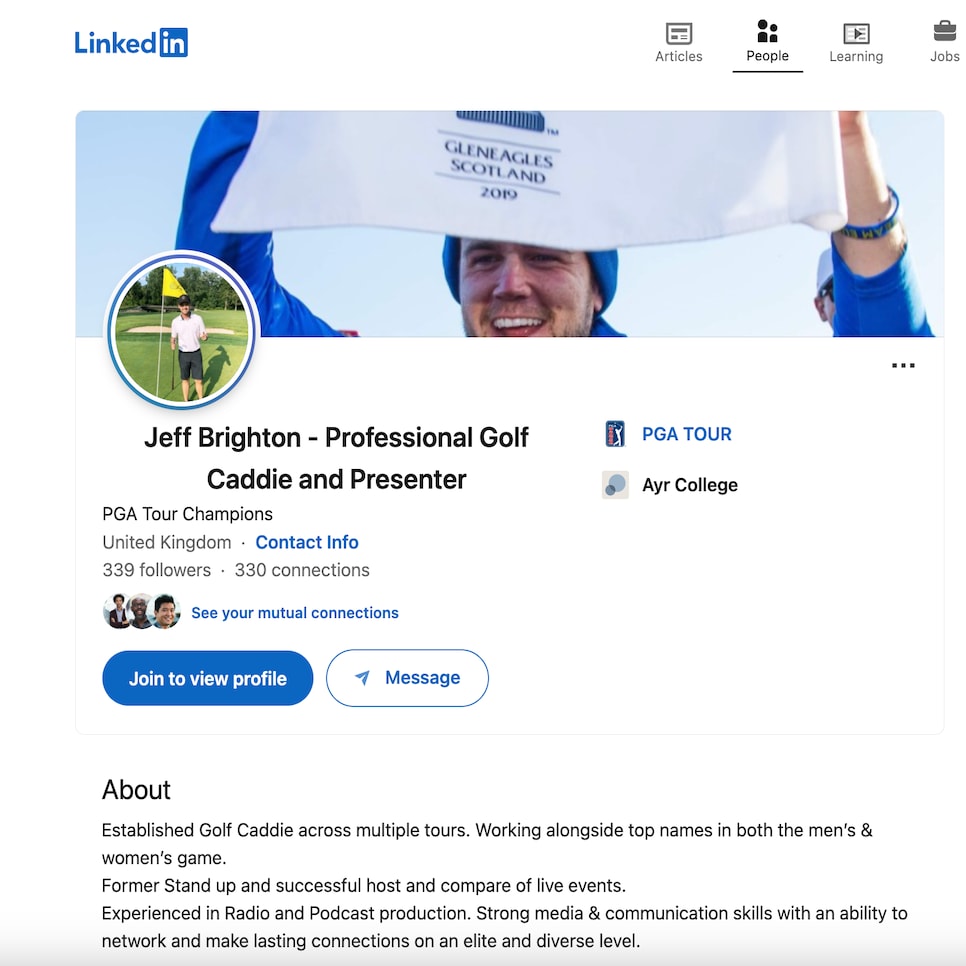Open the three-dot more options menu
The image size is (966, 966).
tap(903, 365)
